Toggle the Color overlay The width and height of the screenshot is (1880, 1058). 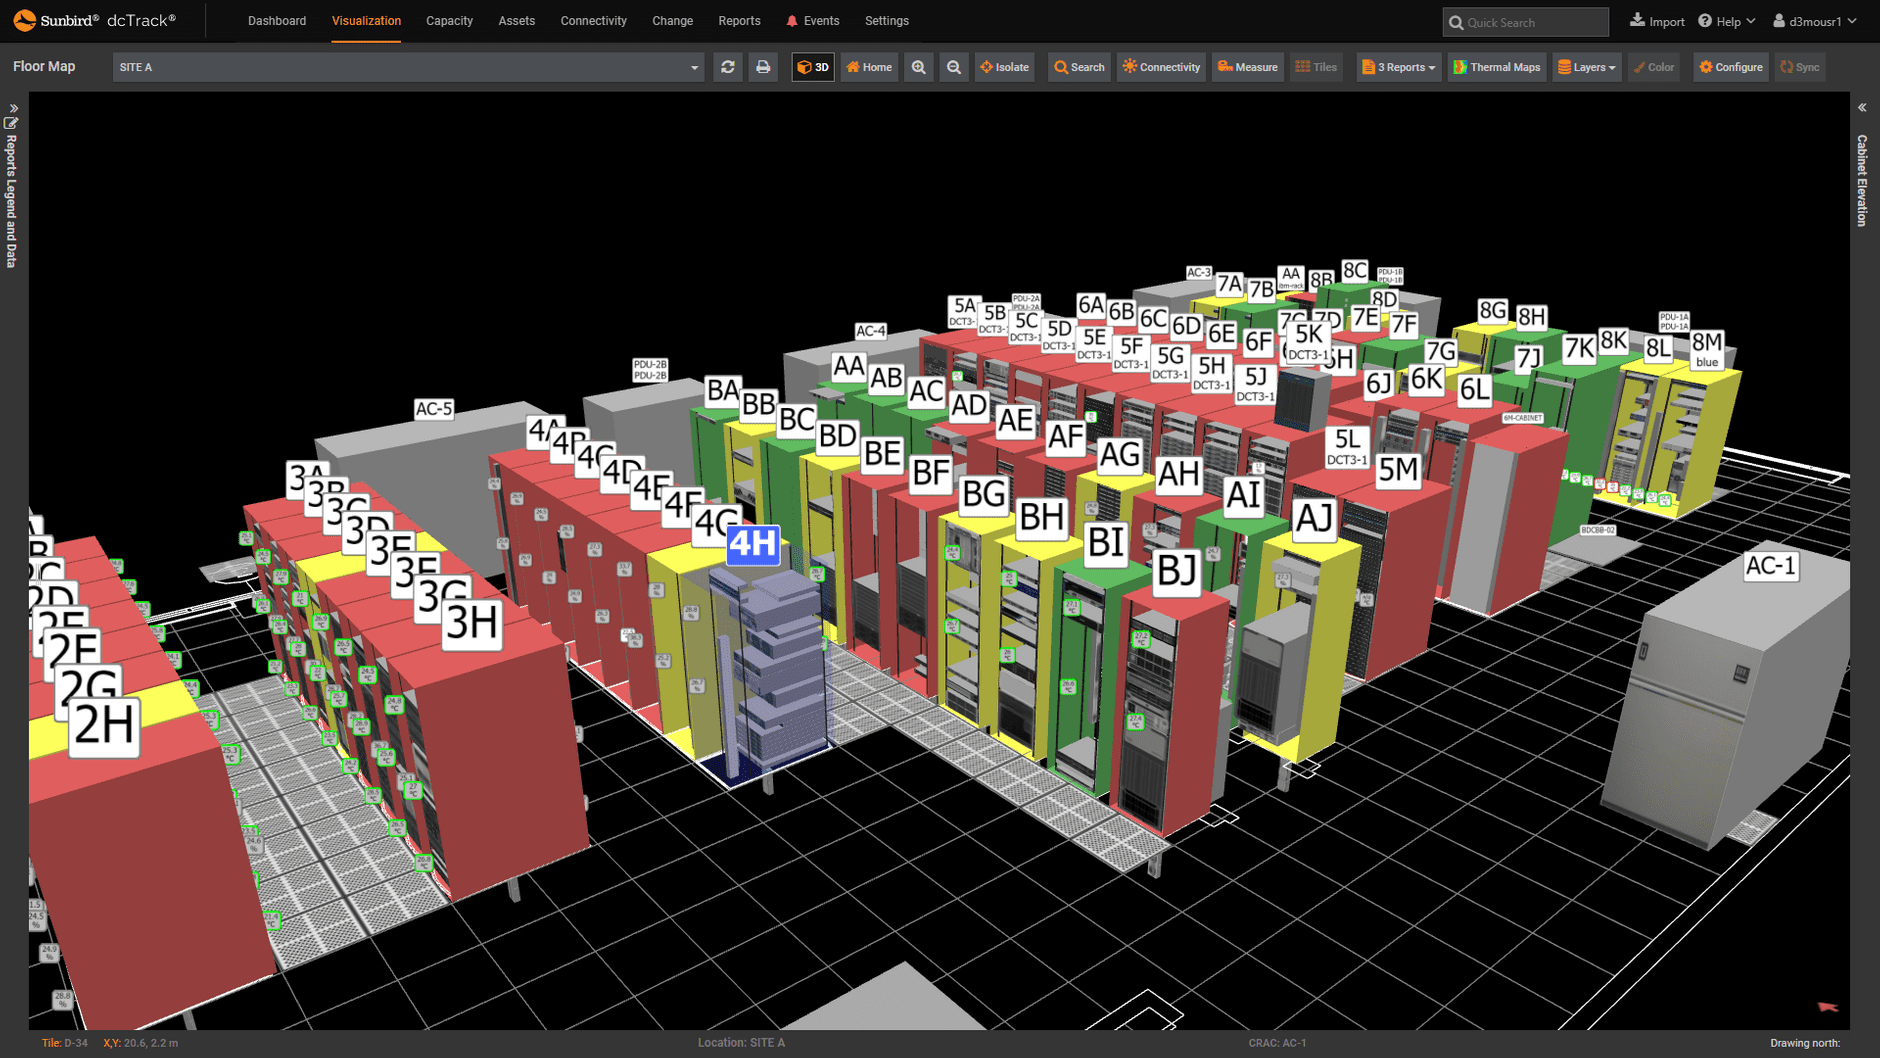(x=1655, y=67)
